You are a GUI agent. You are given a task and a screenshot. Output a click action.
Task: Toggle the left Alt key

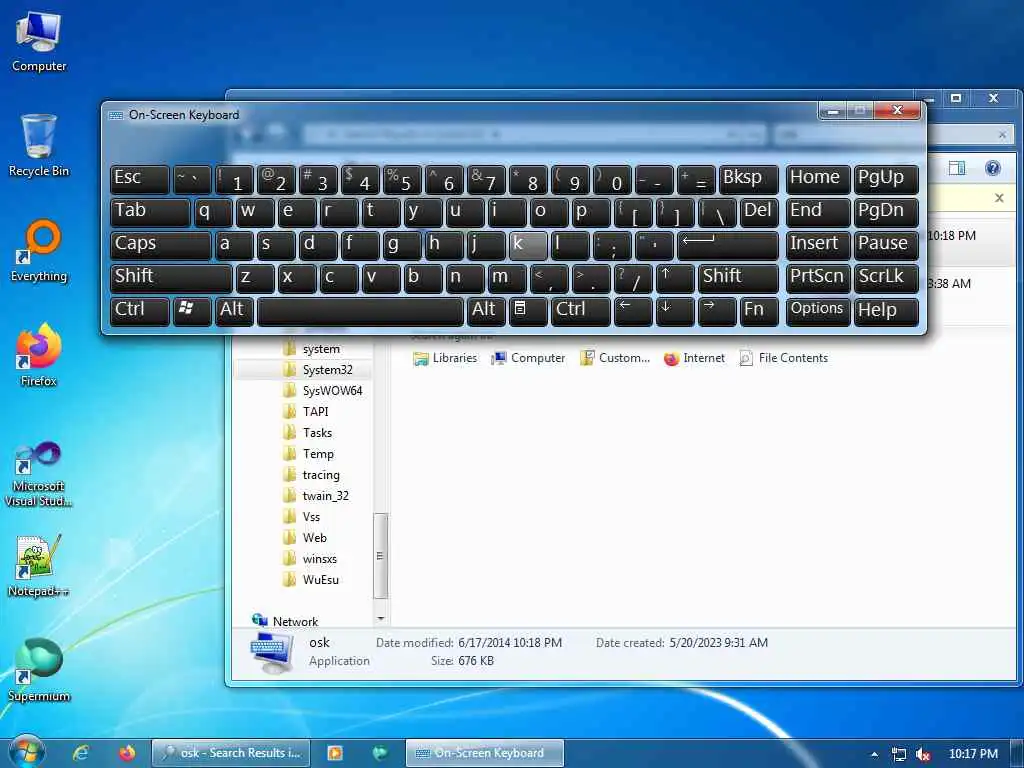point(234,311)
